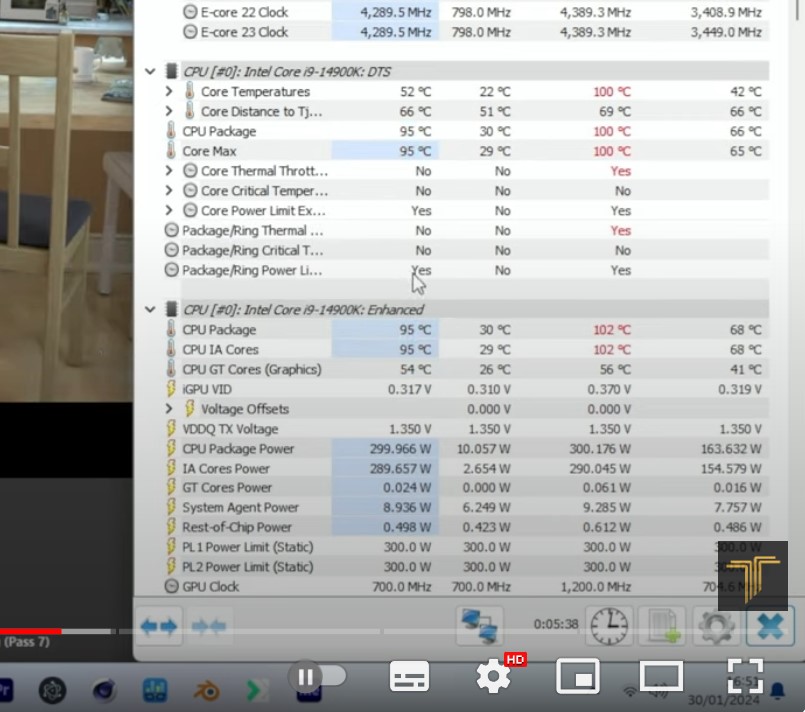Click the HWiNFO shrink columns arrows button
This screenshot has width=805, height=712.
click(208, 626)
